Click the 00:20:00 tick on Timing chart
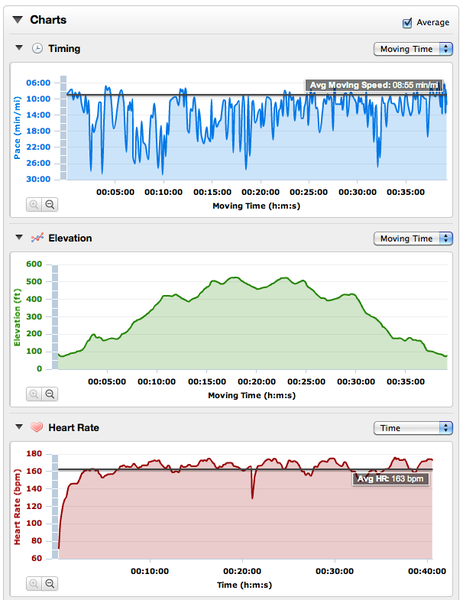 [x=261, y=192]
